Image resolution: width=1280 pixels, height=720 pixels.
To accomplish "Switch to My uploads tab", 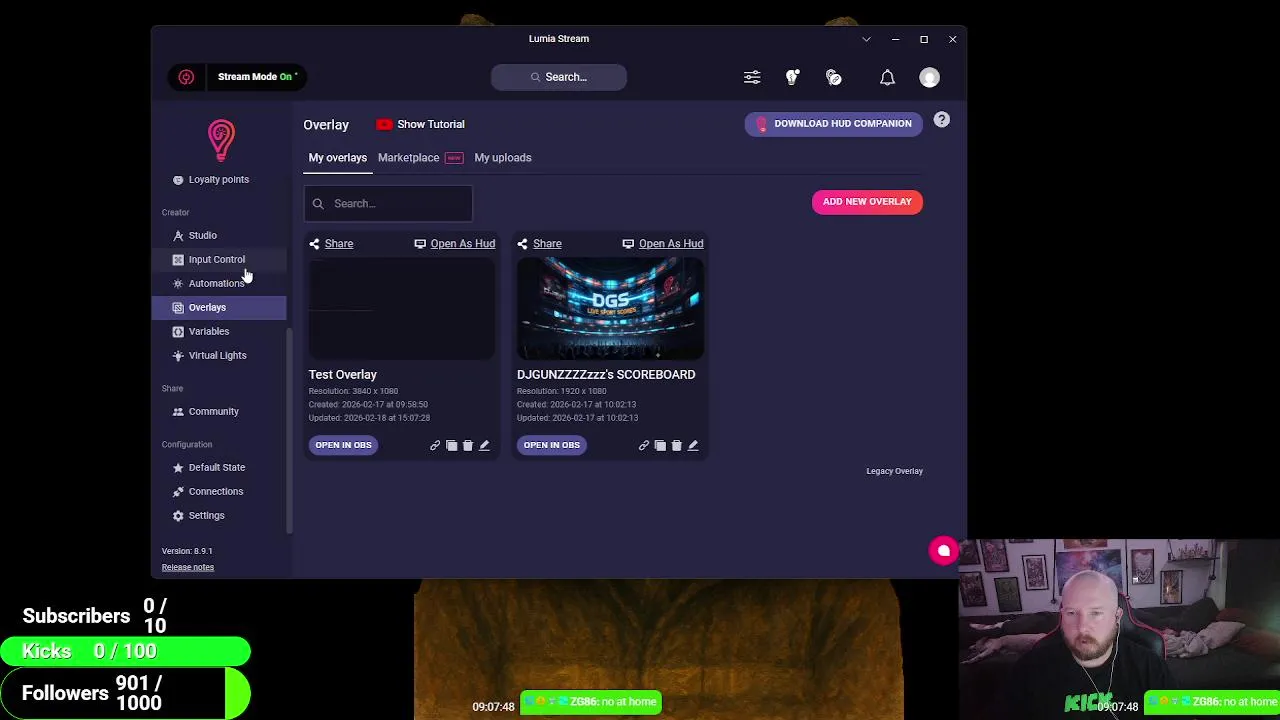I will tap(503, 158).
